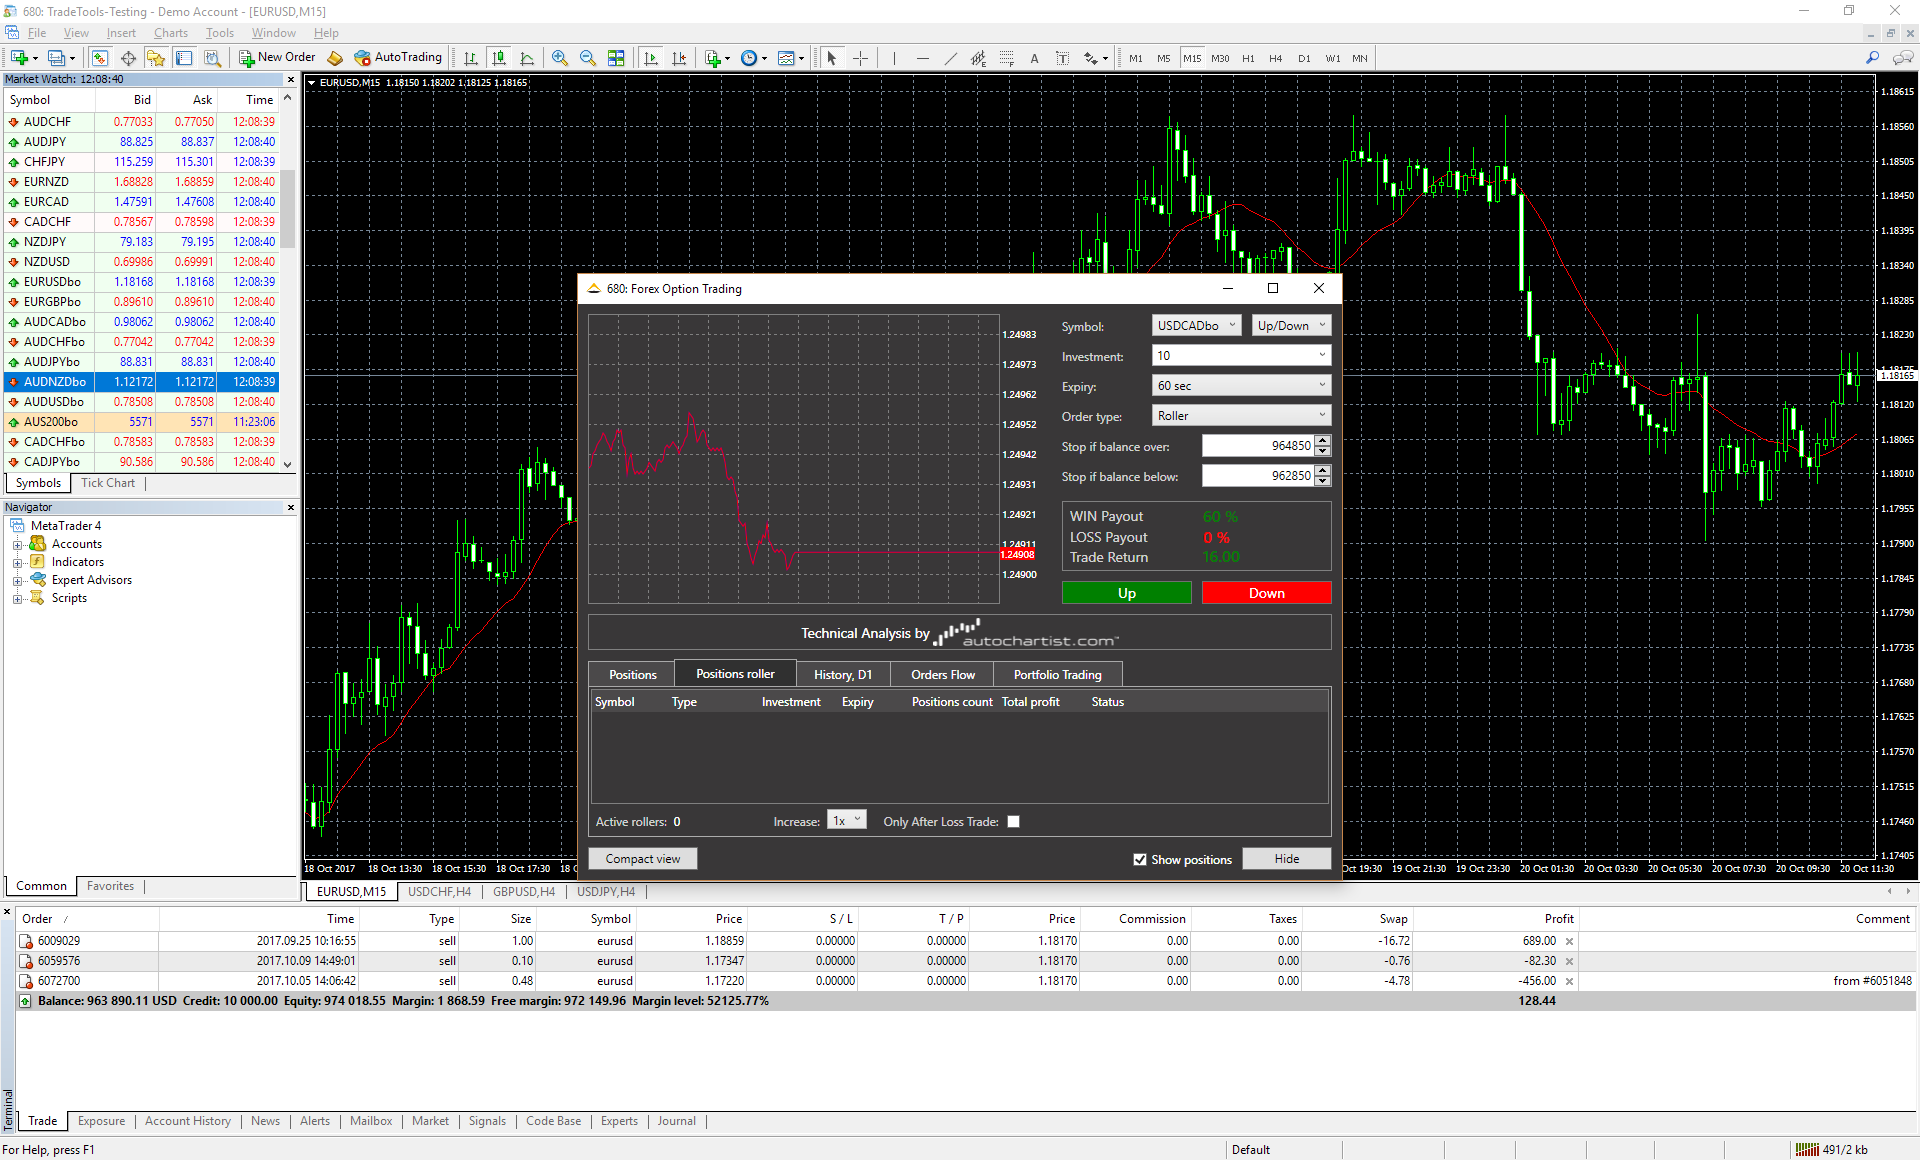Expand the Expert Advisors tree node
The height and width of the screenshot is (1160, 1920).
tap(17, 581)
